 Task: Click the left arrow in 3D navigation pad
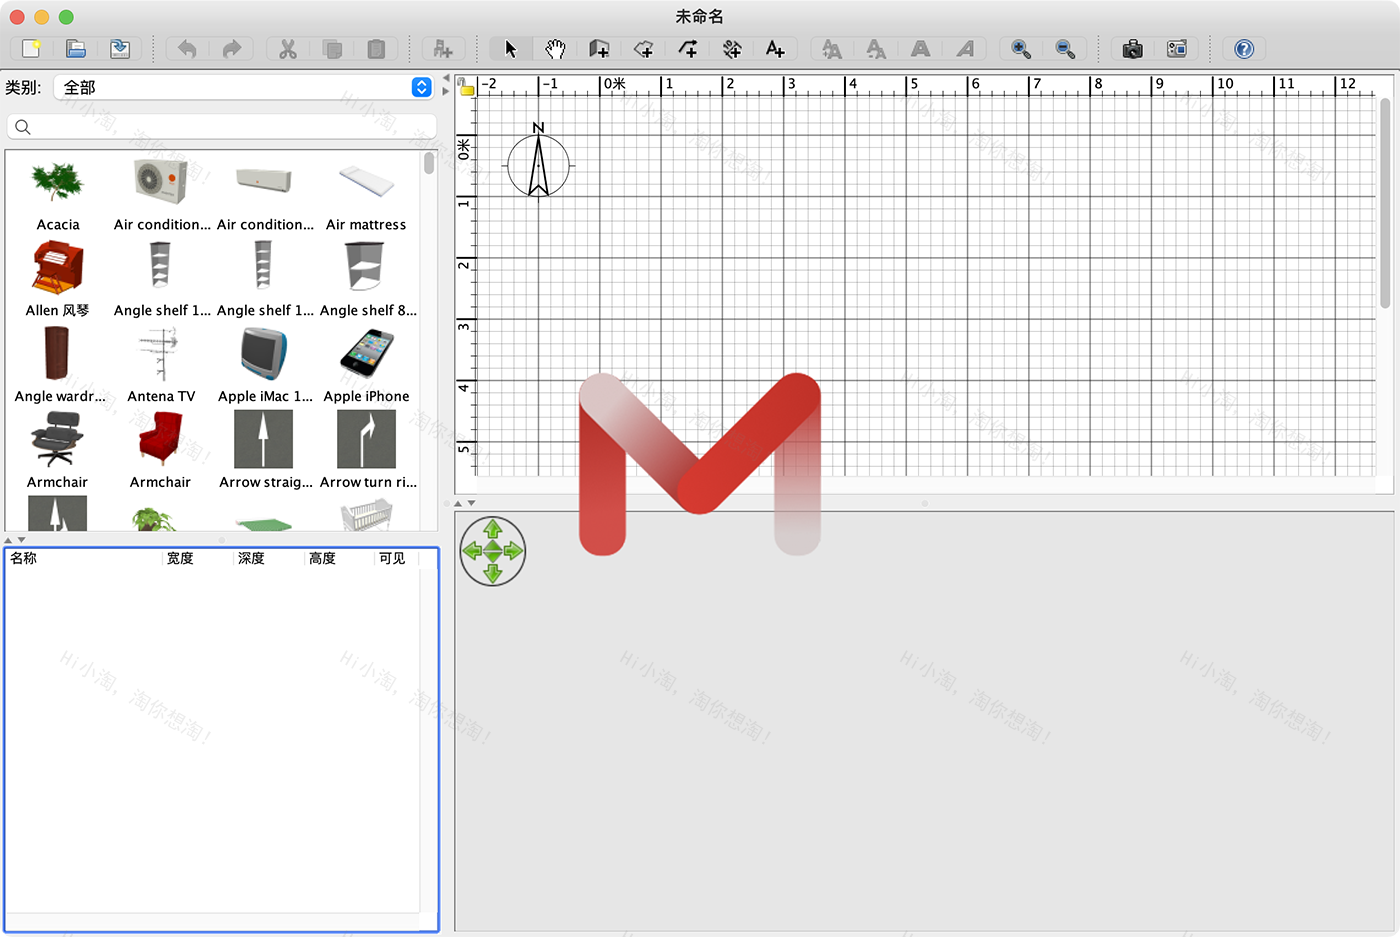[471, 551]
